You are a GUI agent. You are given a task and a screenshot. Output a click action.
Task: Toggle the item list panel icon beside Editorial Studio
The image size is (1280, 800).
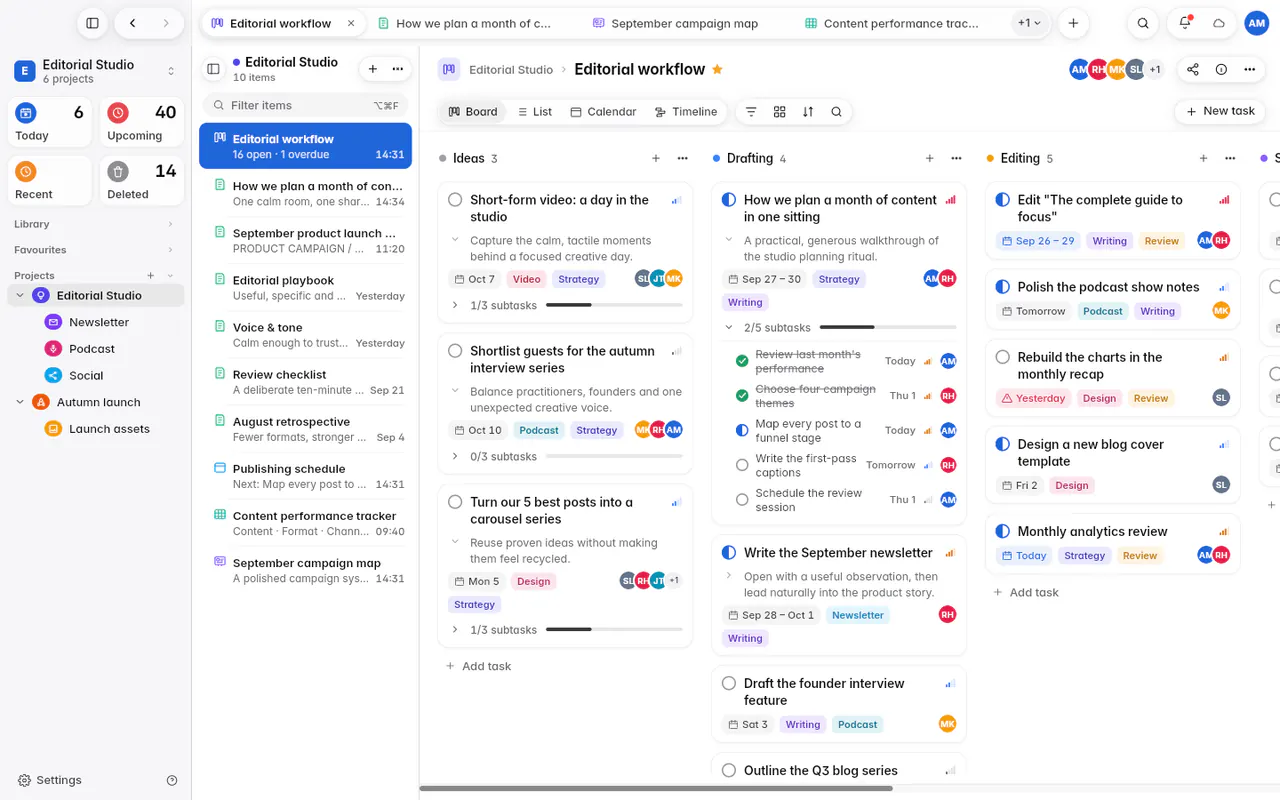(x=213, y=69)
